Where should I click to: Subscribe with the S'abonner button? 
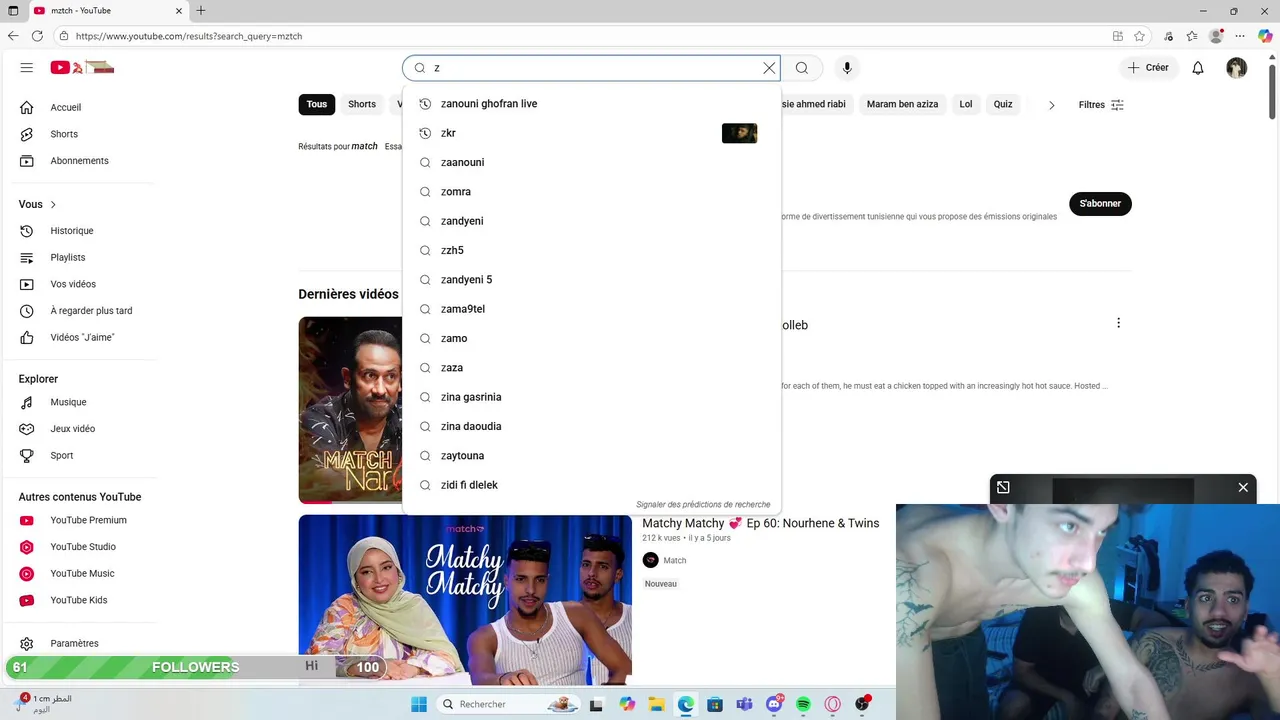pos(1100,203)
